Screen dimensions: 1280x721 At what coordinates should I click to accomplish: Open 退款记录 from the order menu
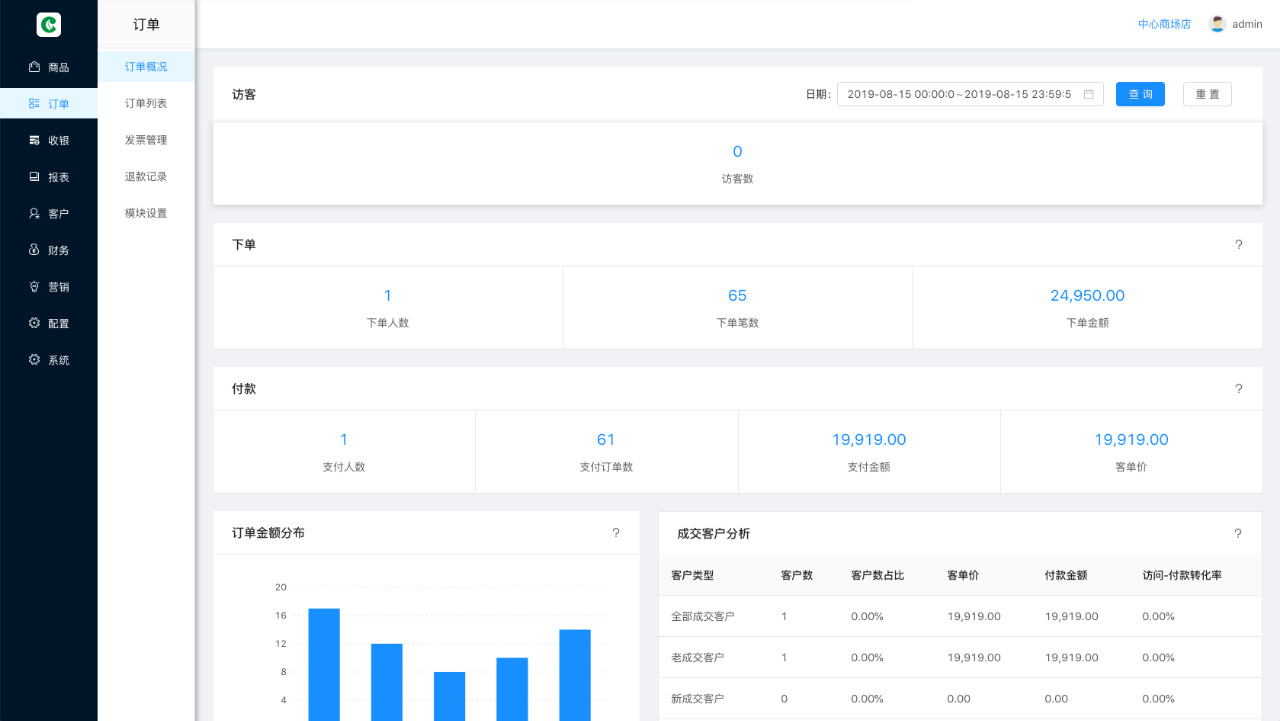(x=146, y=176)
